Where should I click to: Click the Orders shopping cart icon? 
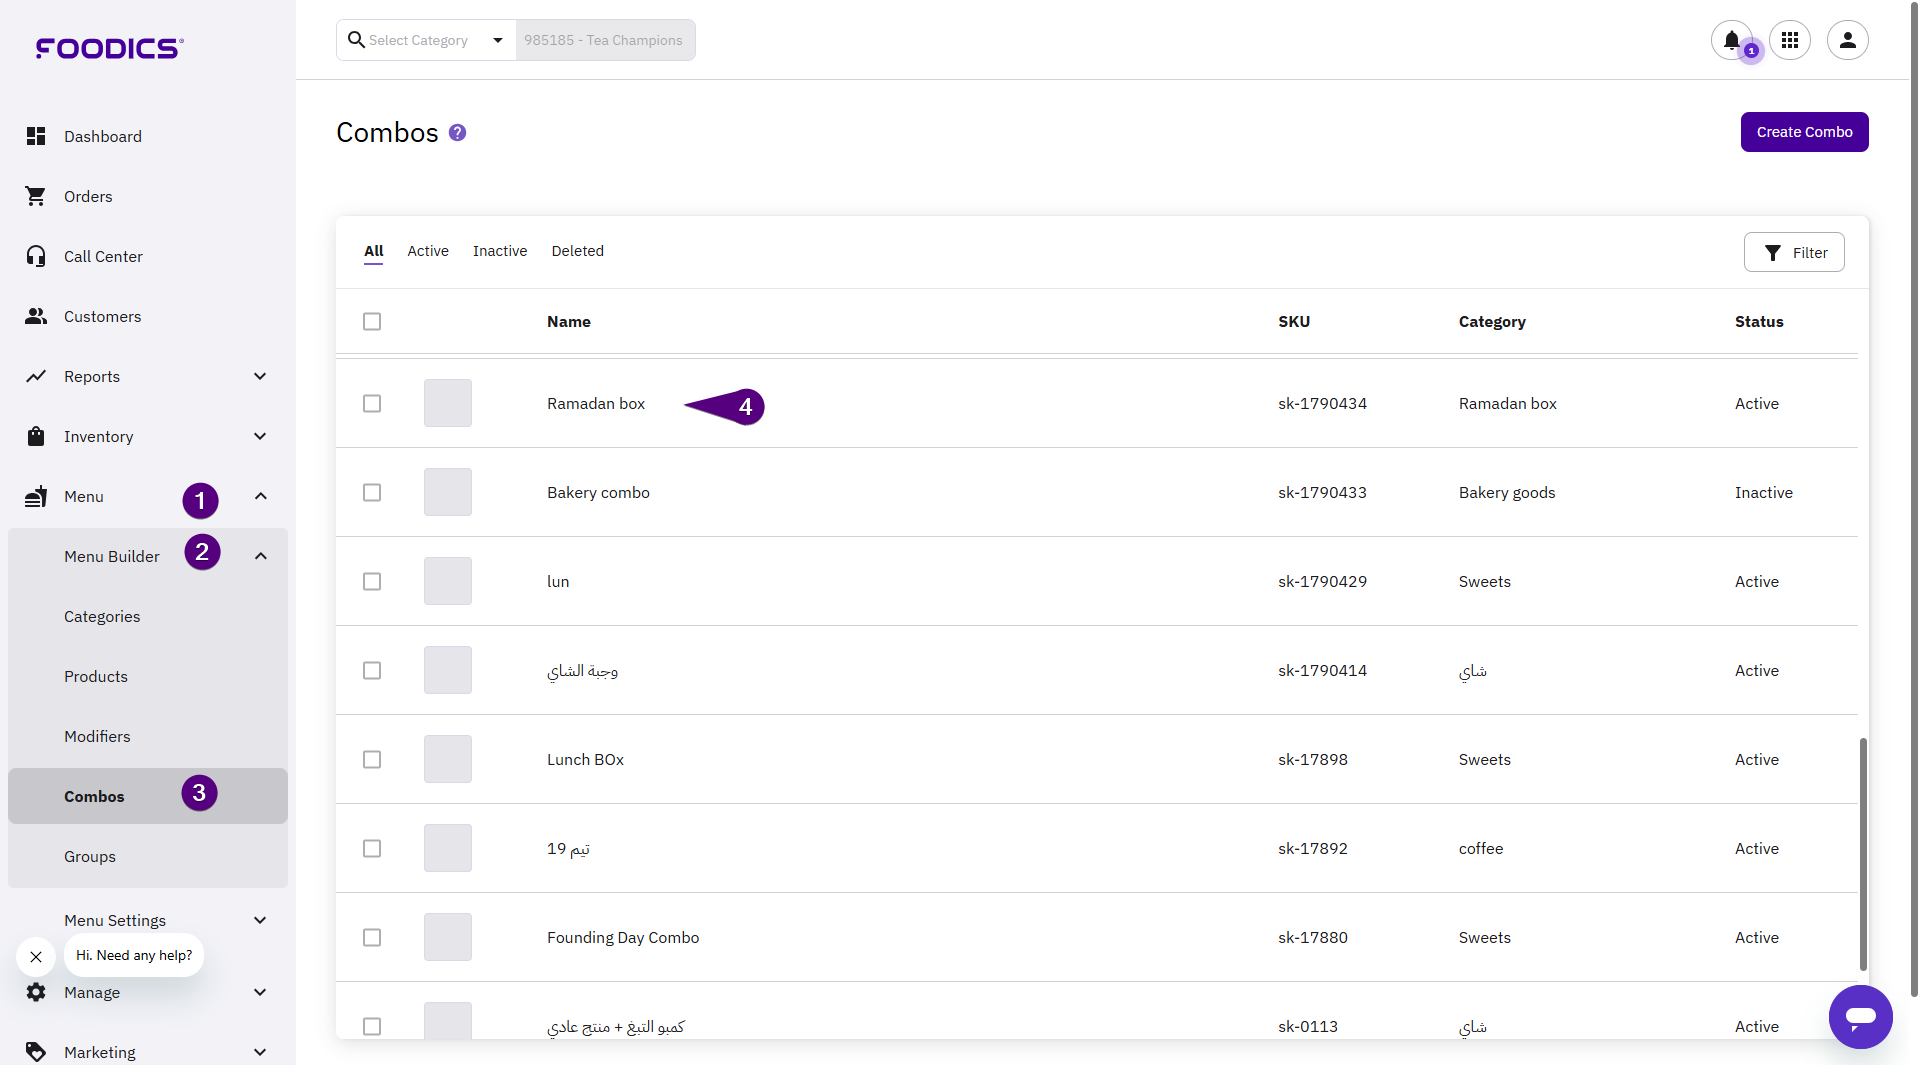36,196
